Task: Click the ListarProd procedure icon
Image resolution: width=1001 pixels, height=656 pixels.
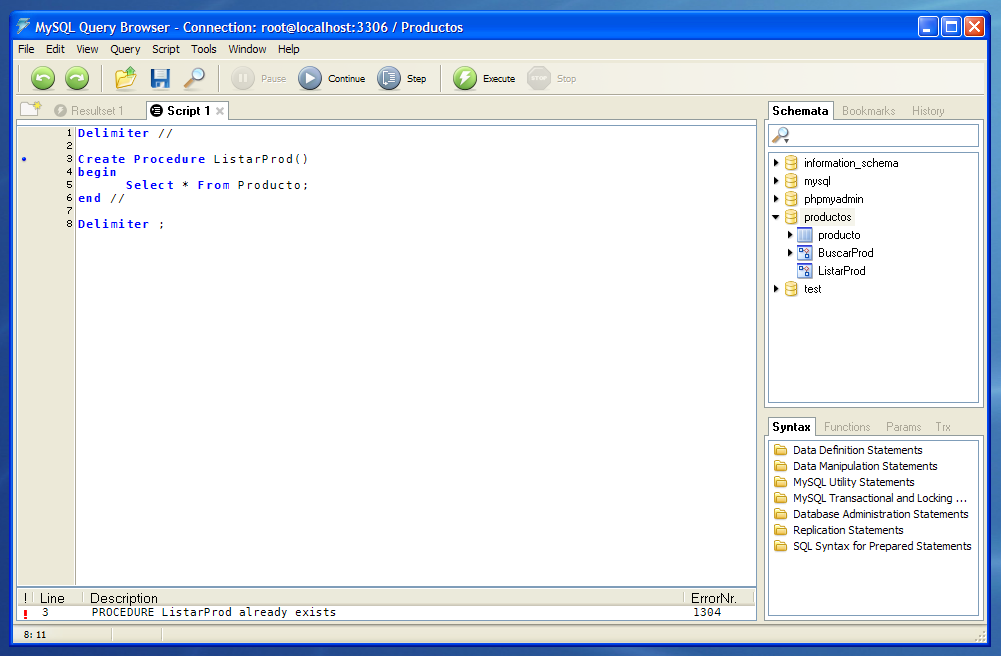Action: coord(804,271)
